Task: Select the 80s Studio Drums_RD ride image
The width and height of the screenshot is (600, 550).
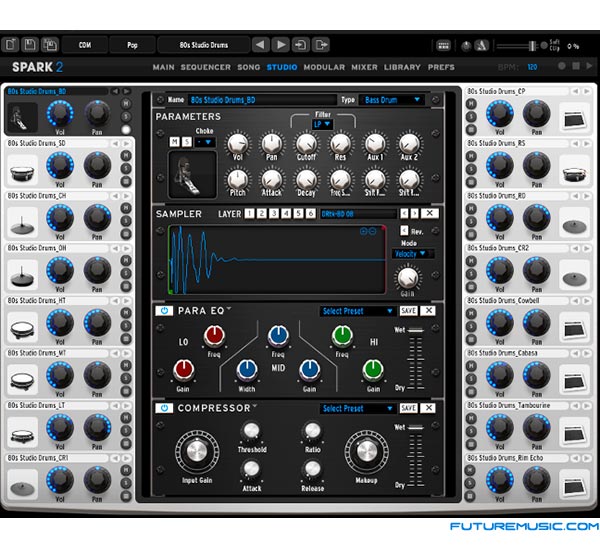Action: click(574, 223)
